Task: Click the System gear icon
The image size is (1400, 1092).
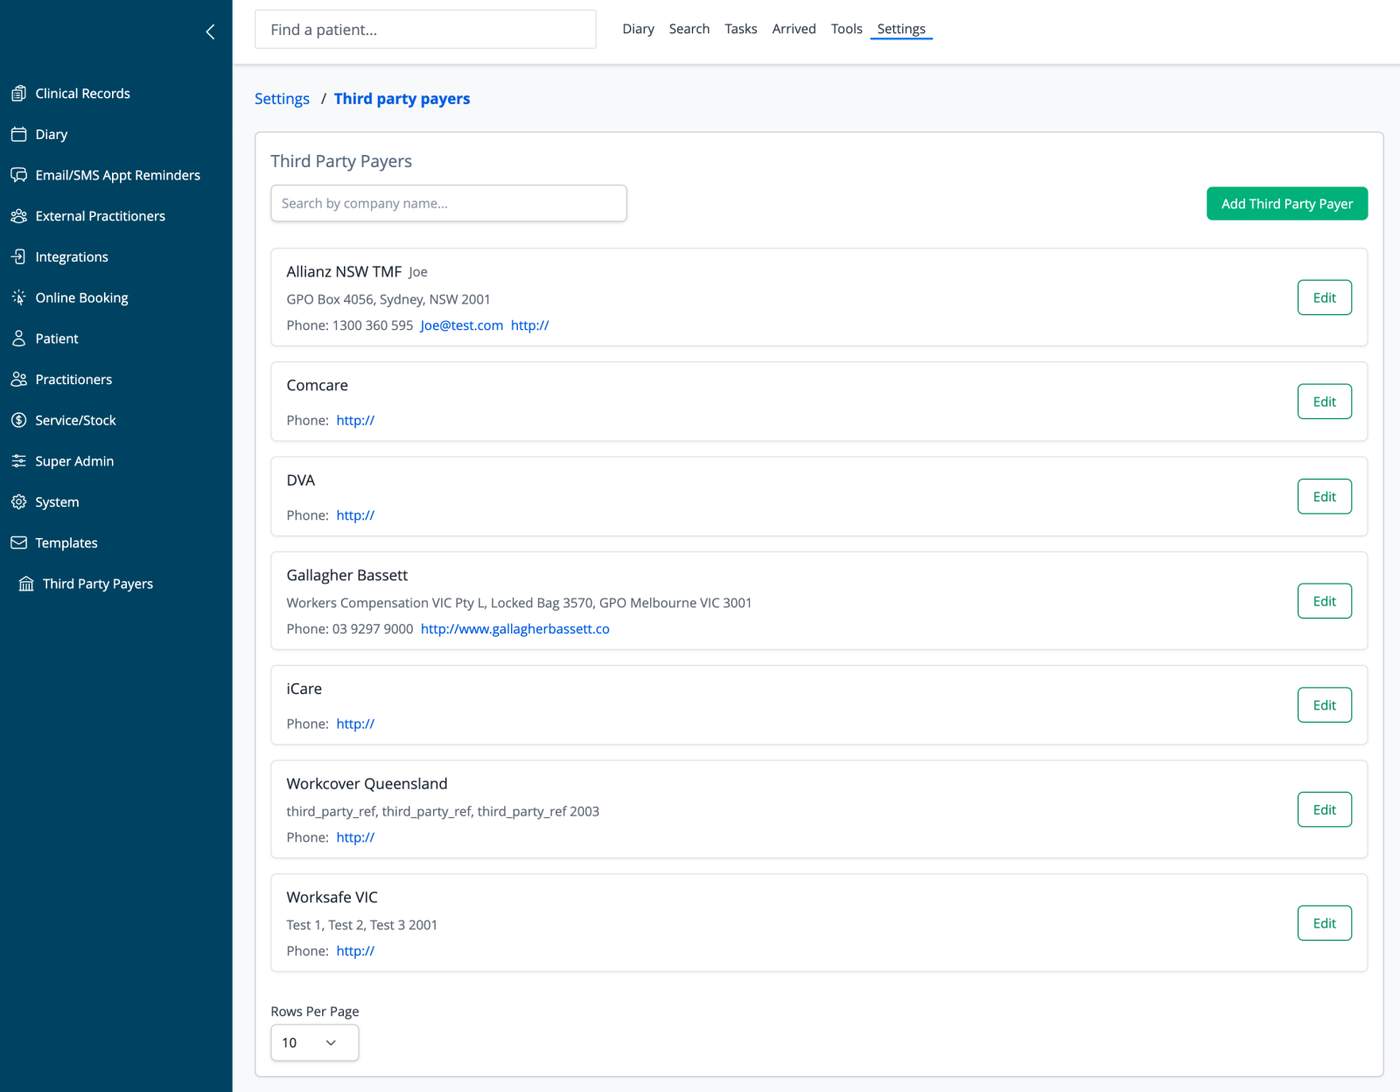Action: coord(19,502)
